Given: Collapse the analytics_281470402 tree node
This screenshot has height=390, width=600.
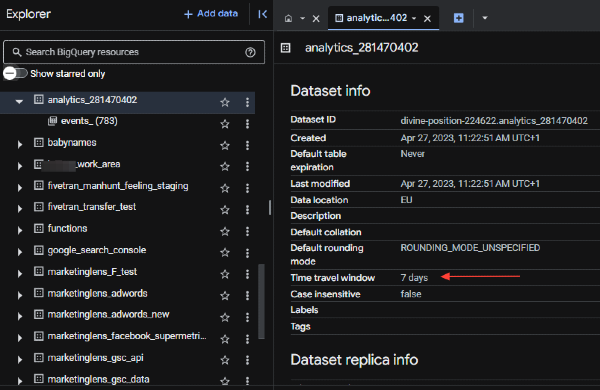Looking at the screenshot, I should [19, 101].
